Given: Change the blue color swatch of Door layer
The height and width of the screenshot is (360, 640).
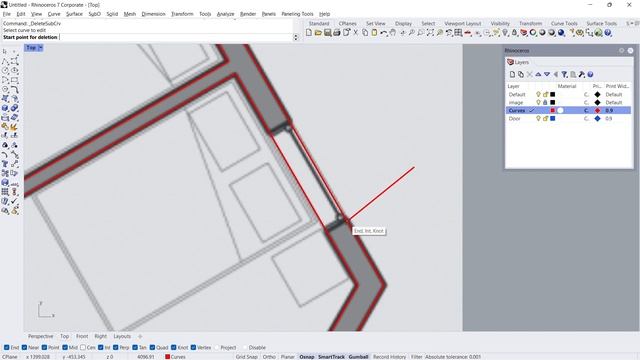Looking at the screenshot, I should coord(553,118).
